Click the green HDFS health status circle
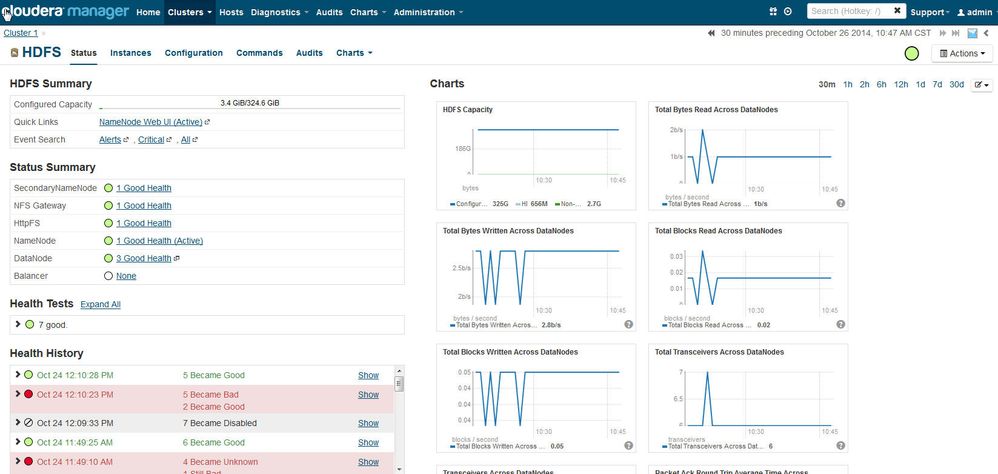 [x=911, y=53]
